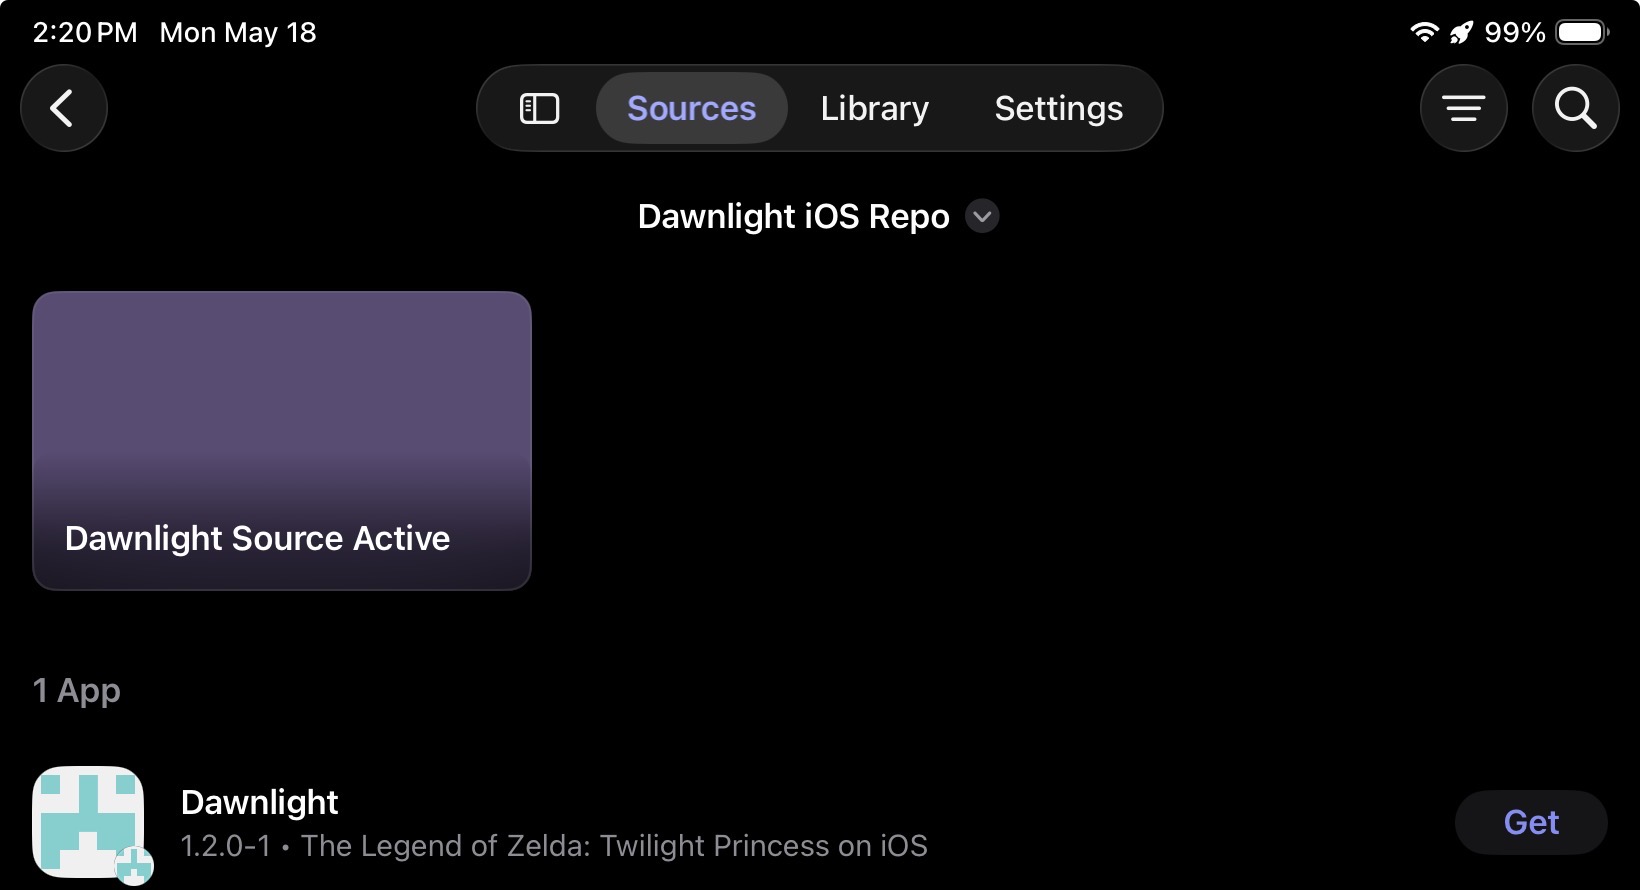
Task: Open the Dawnlight app title
Action: [260, 802]
